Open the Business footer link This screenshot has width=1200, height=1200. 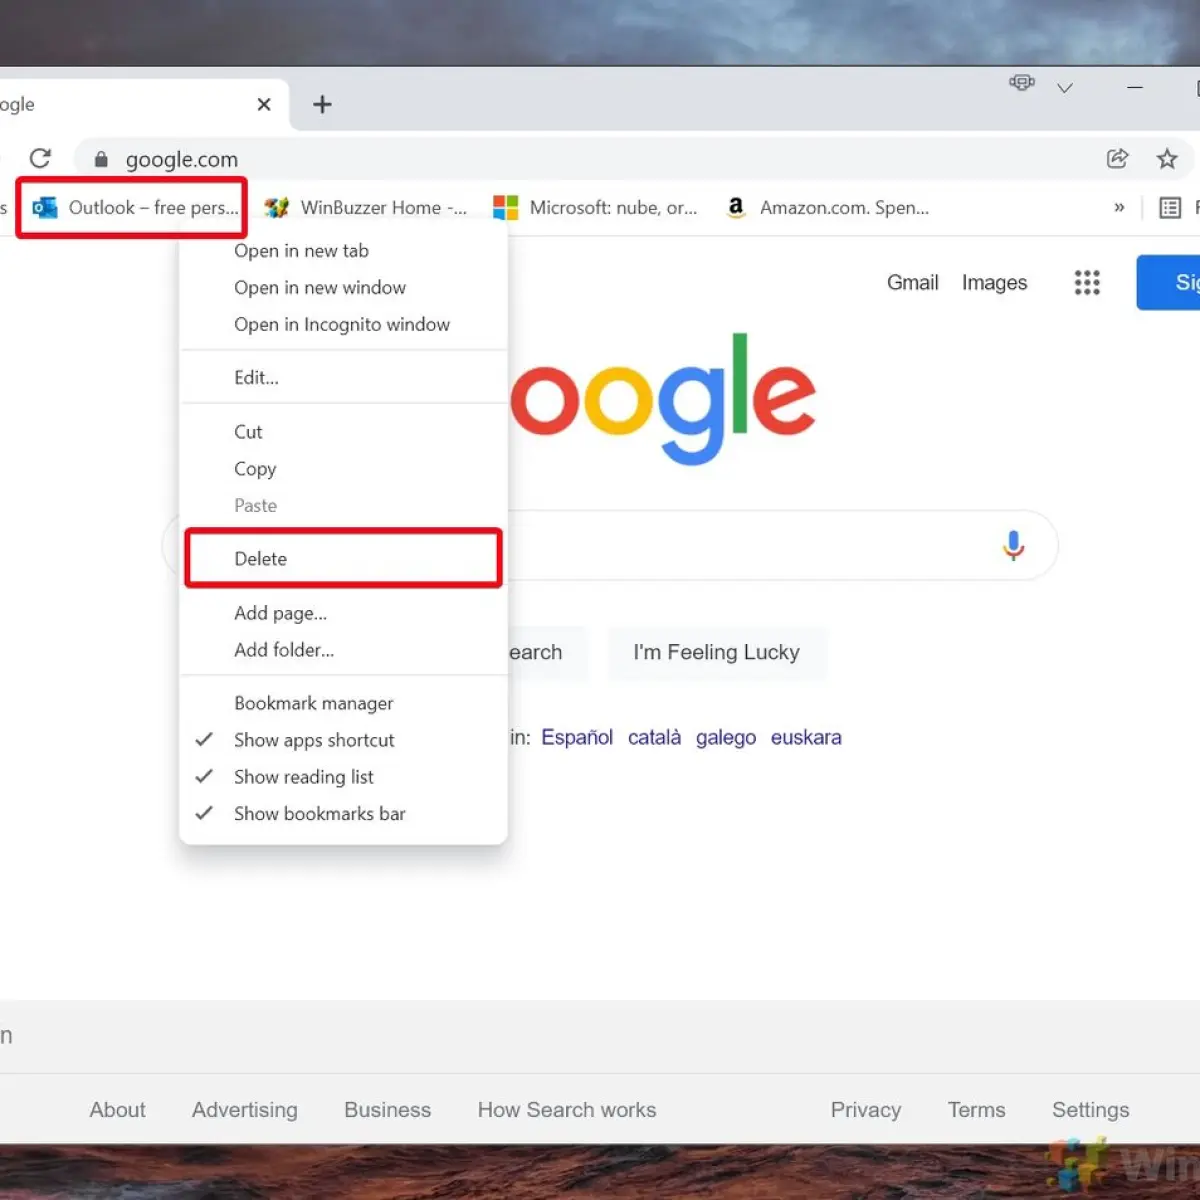387,1110
